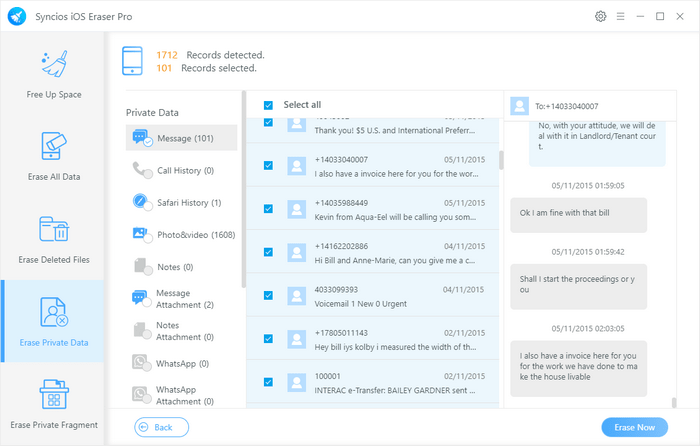Click the Back button

[162, 427]
